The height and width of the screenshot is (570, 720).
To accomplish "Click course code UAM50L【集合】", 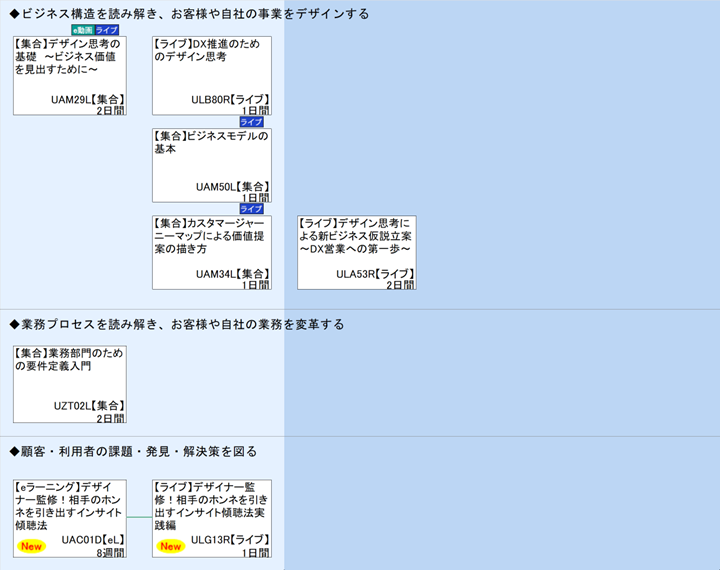I will (x=232, y=187).
